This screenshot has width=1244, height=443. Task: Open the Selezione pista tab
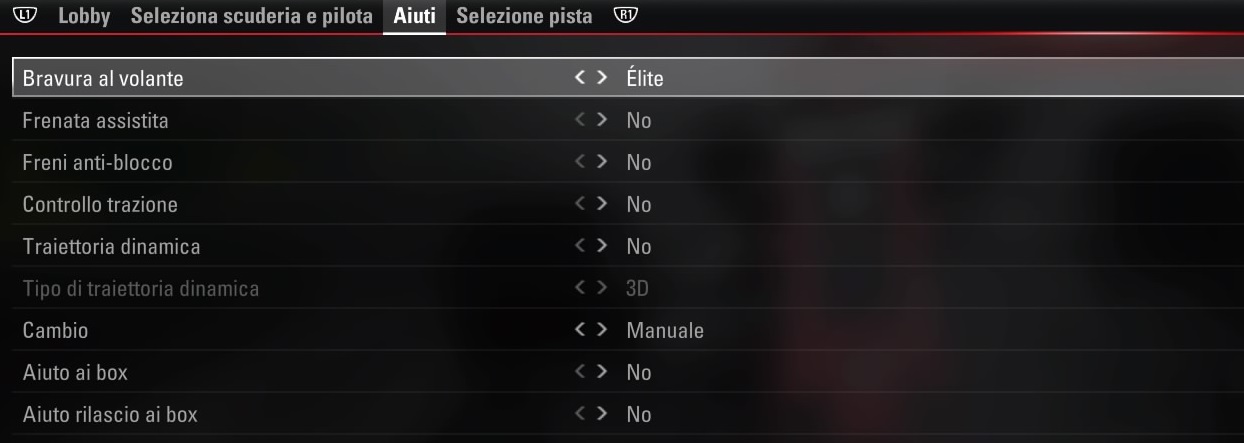(x=524, y=16)
